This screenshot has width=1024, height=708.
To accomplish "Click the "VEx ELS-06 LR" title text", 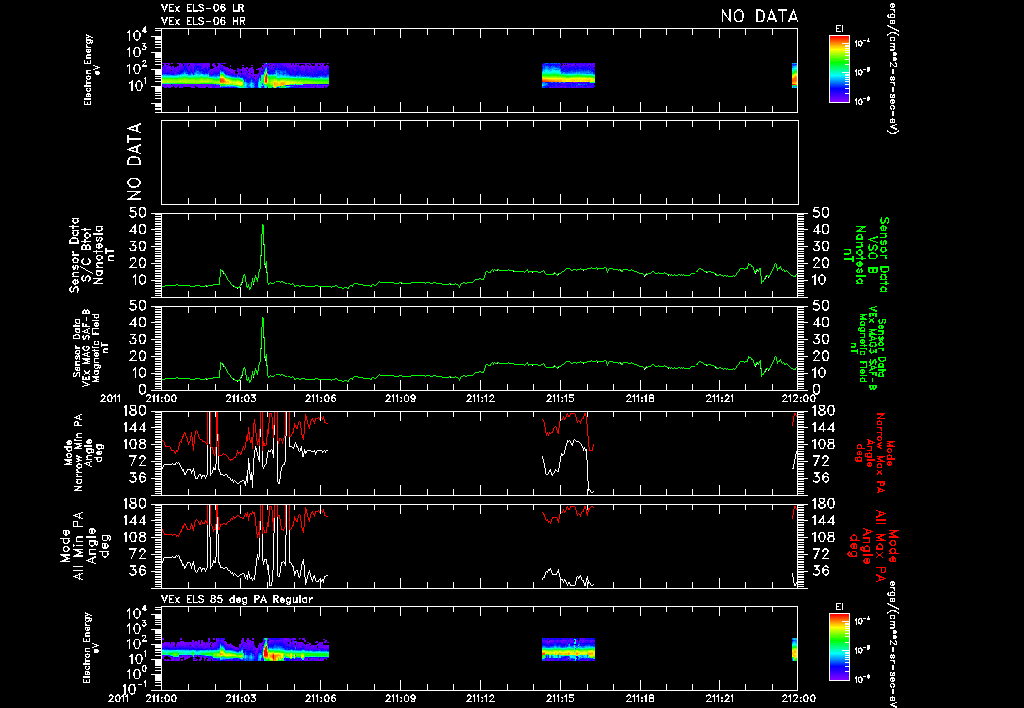I will [202, 8].
